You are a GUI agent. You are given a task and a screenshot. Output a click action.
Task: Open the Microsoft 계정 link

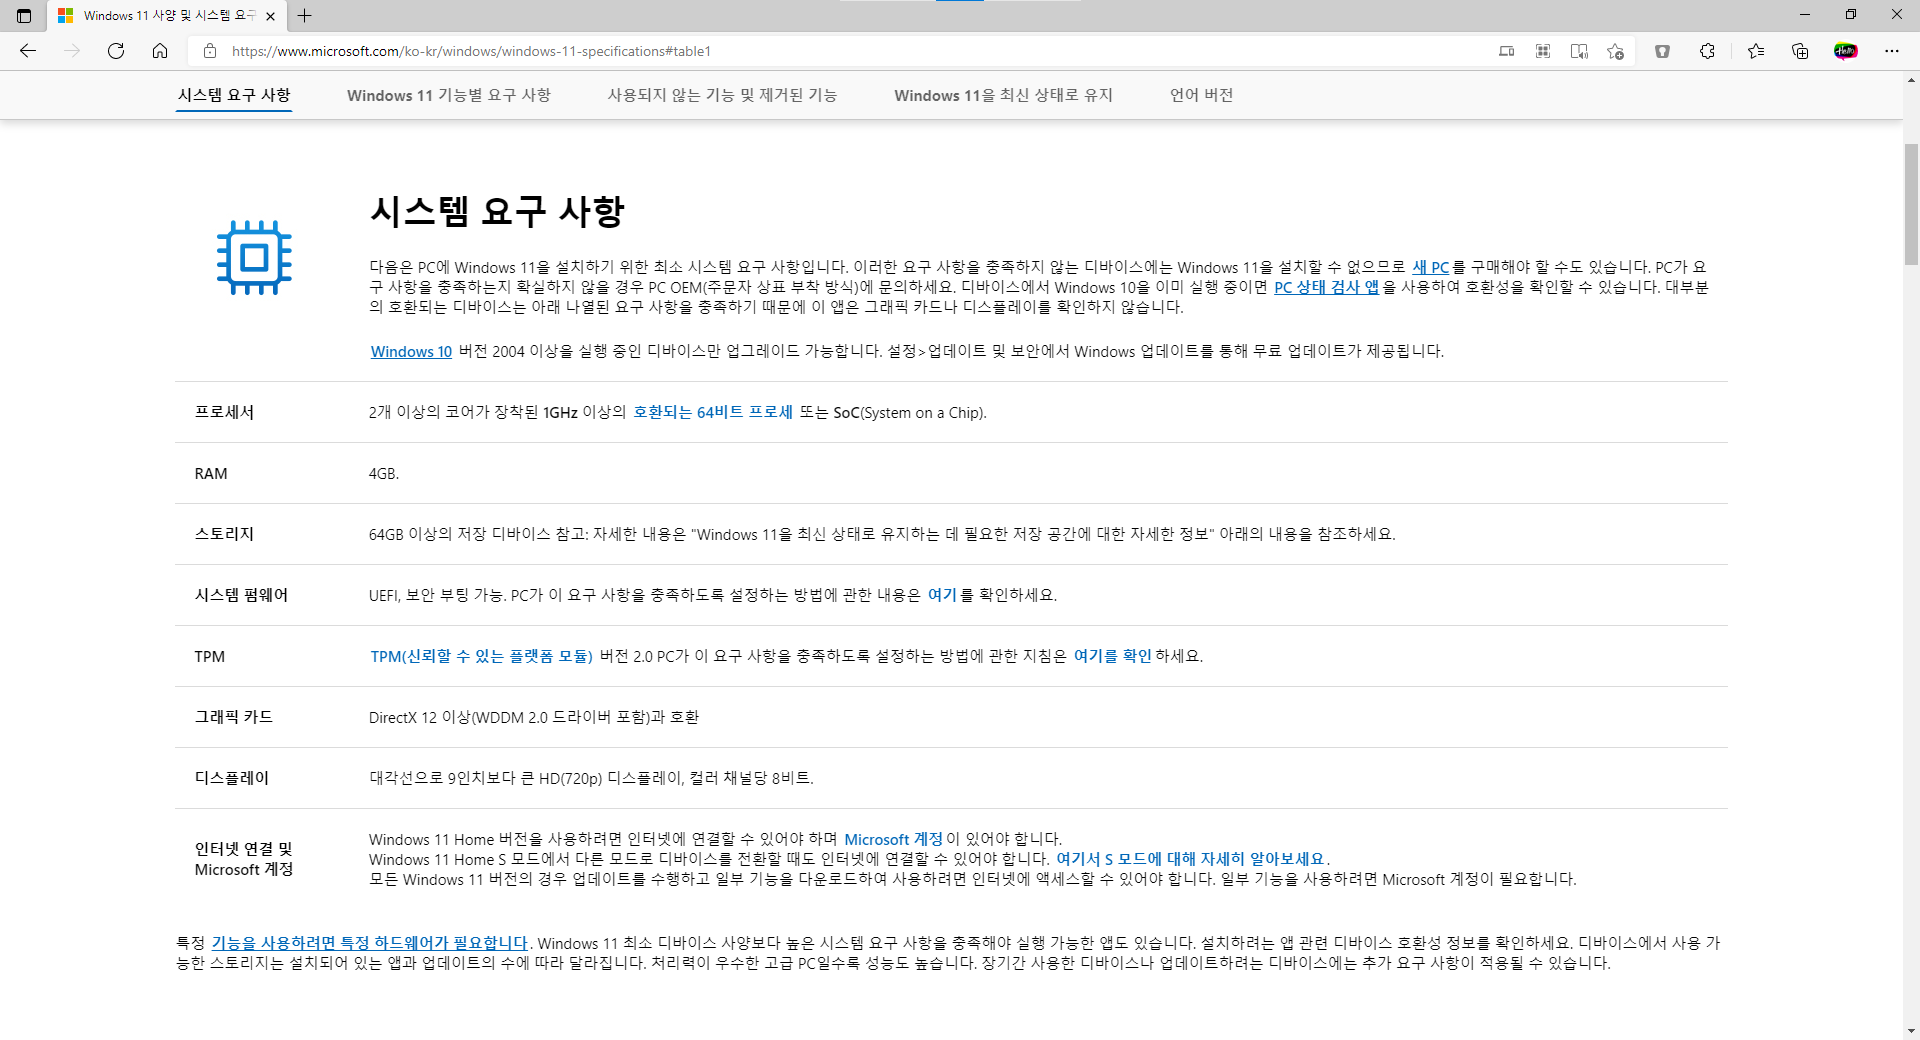pos(893,839)
